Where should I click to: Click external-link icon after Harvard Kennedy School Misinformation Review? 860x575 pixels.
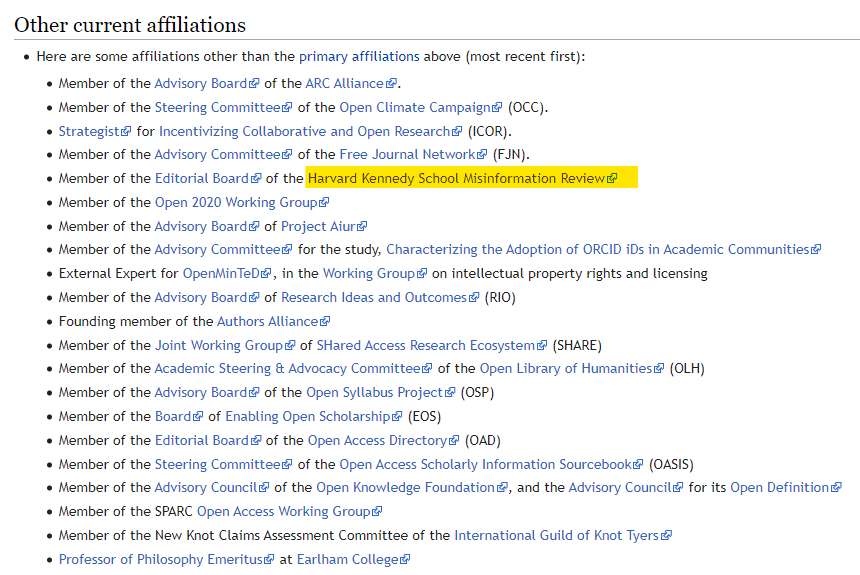[612, 179]
